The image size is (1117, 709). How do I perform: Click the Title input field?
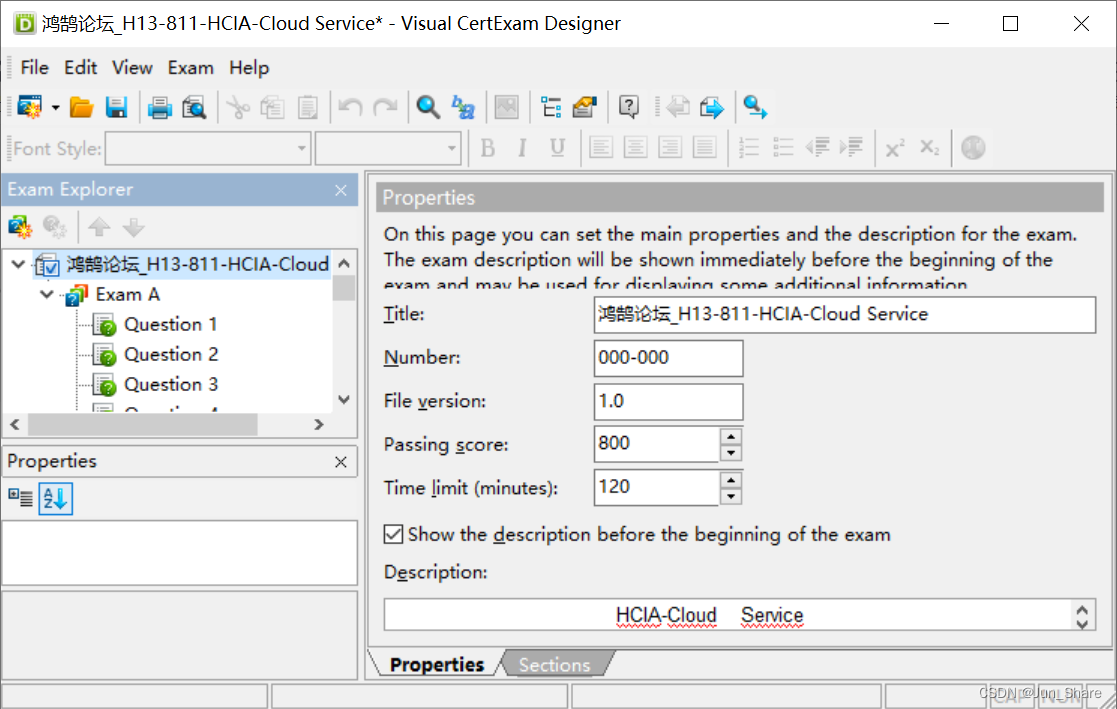point(844,314)
